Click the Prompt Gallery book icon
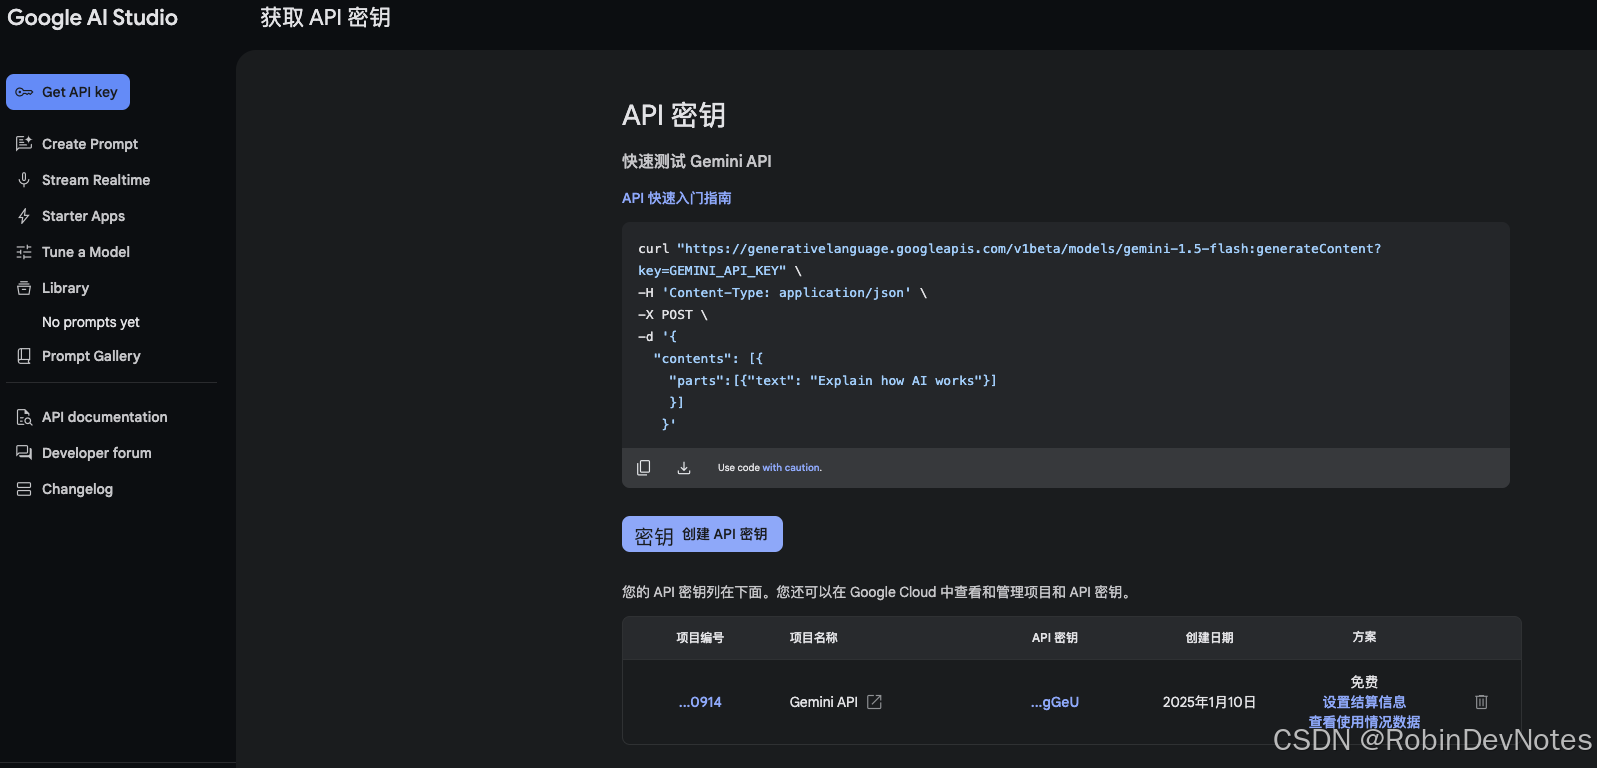Screen dimensions: 1597x768 point(24,356)
